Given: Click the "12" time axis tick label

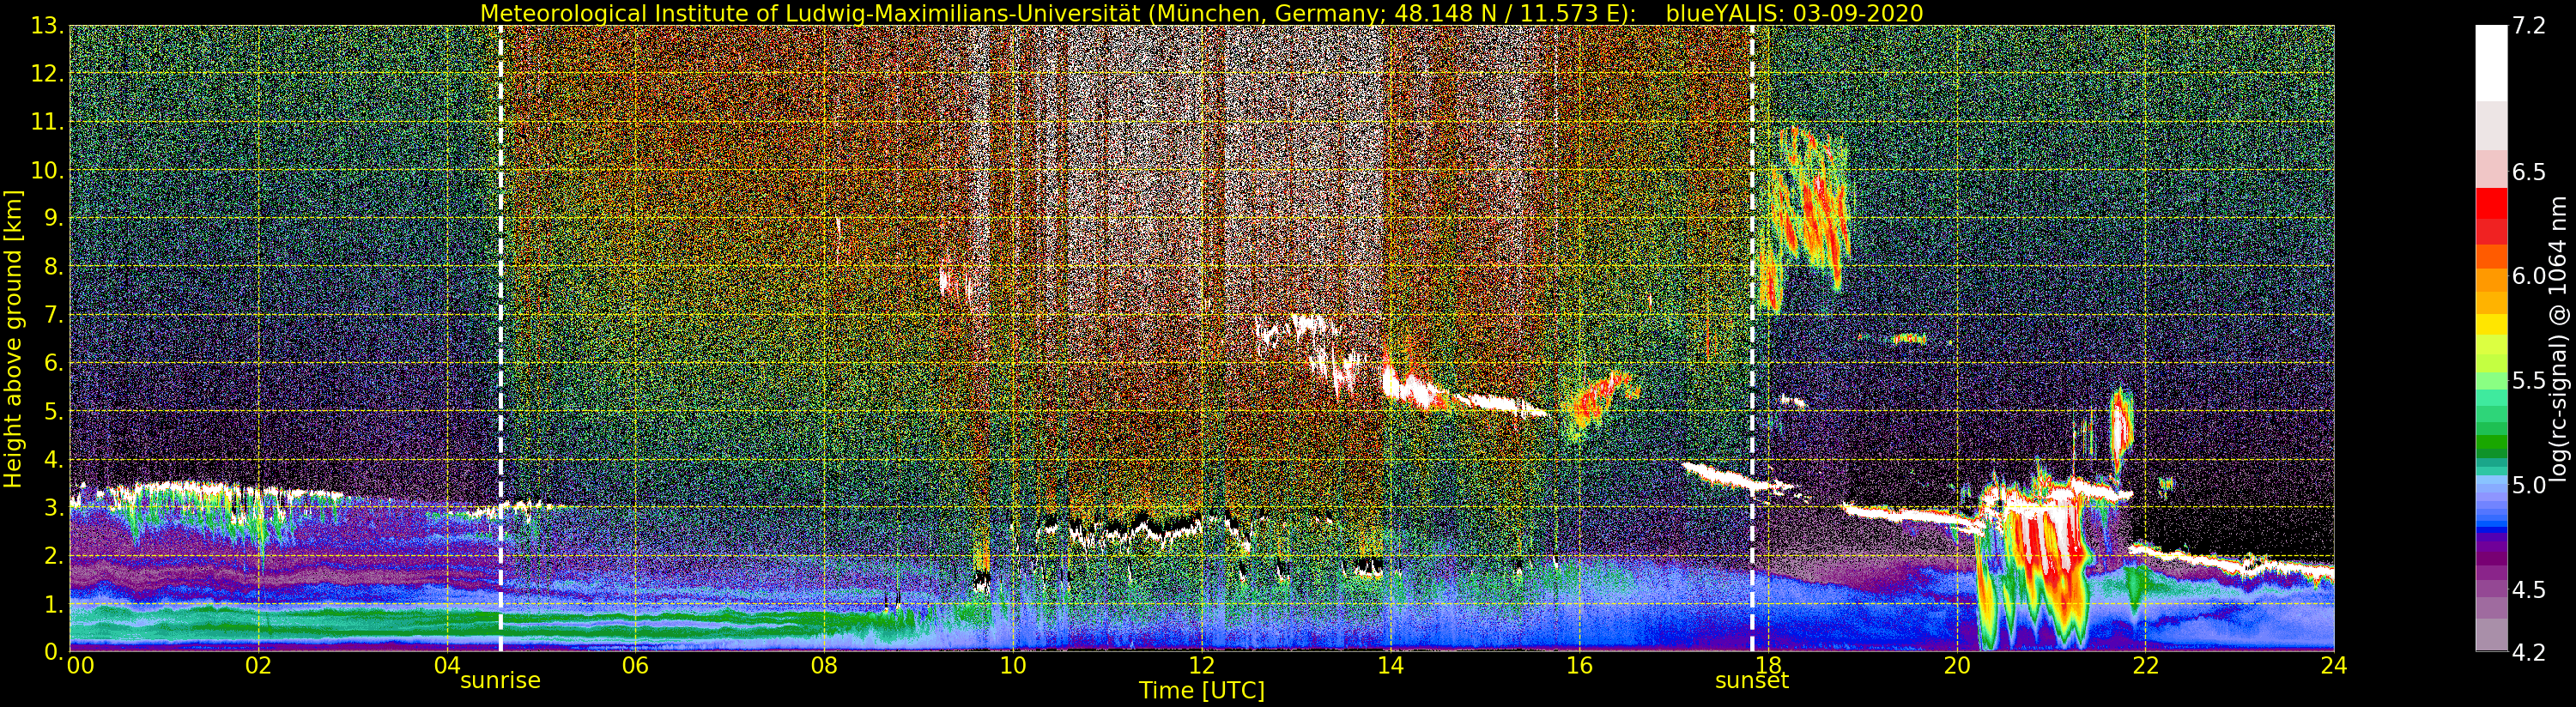Looking at the screenshot, I should pos(1202,666).
